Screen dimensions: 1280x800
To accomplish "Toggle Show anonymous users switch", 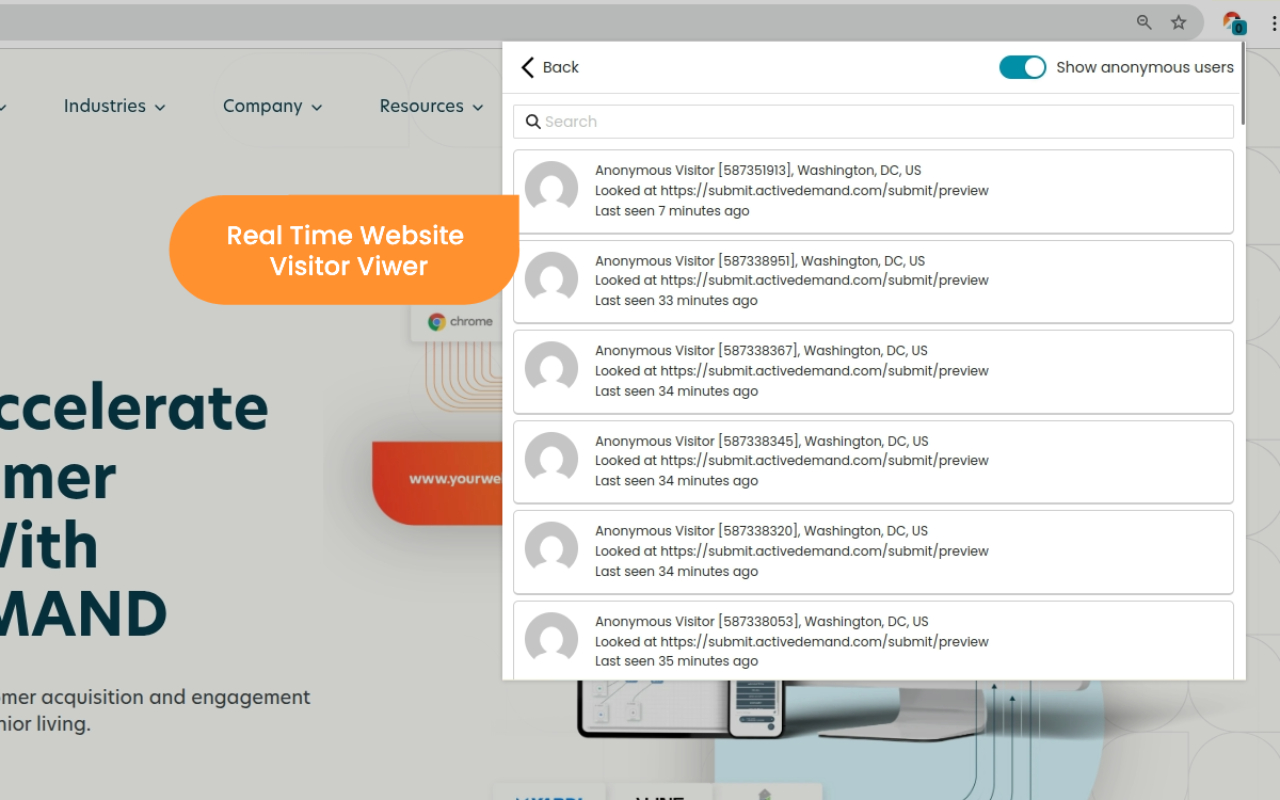I will tap(1022, 67).
